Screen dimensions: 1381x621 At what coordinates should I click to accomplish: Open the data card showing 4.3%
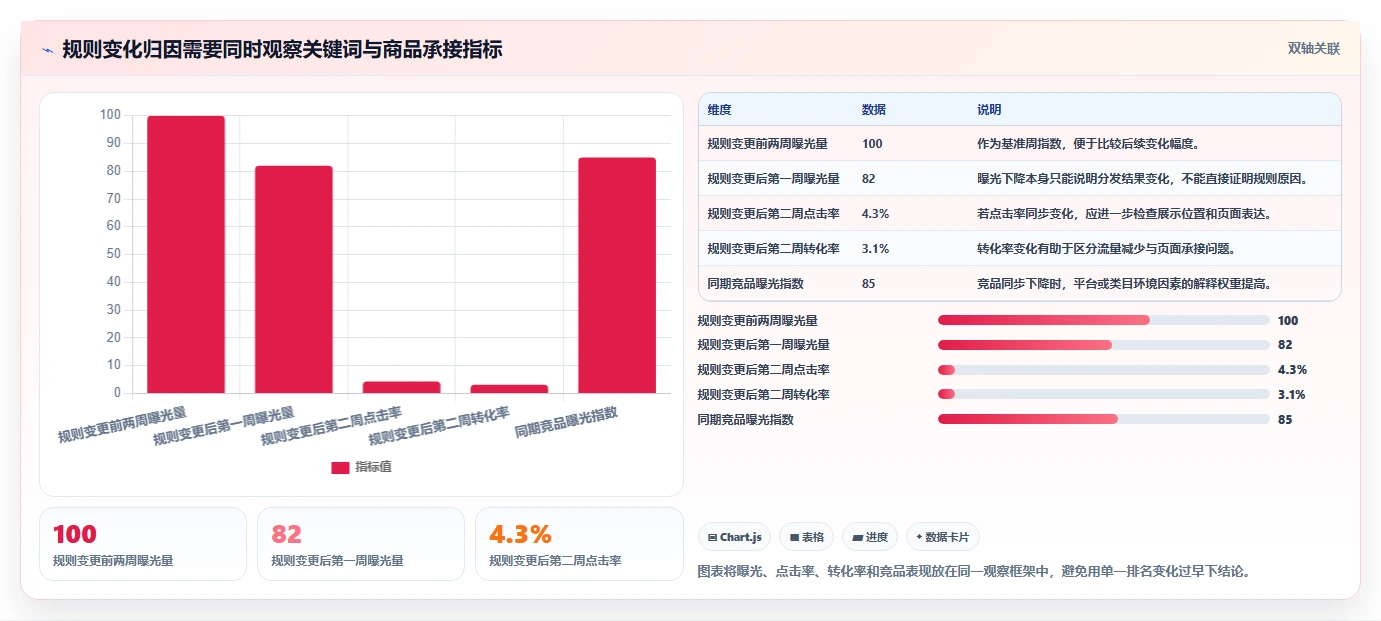pos(579,544)
